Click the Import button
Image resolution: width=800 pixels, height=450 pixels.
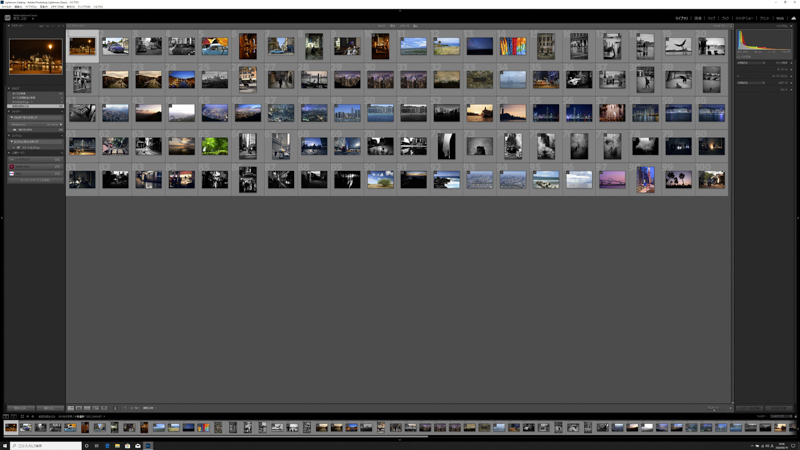pyautogui.click(x=20, y=408)
